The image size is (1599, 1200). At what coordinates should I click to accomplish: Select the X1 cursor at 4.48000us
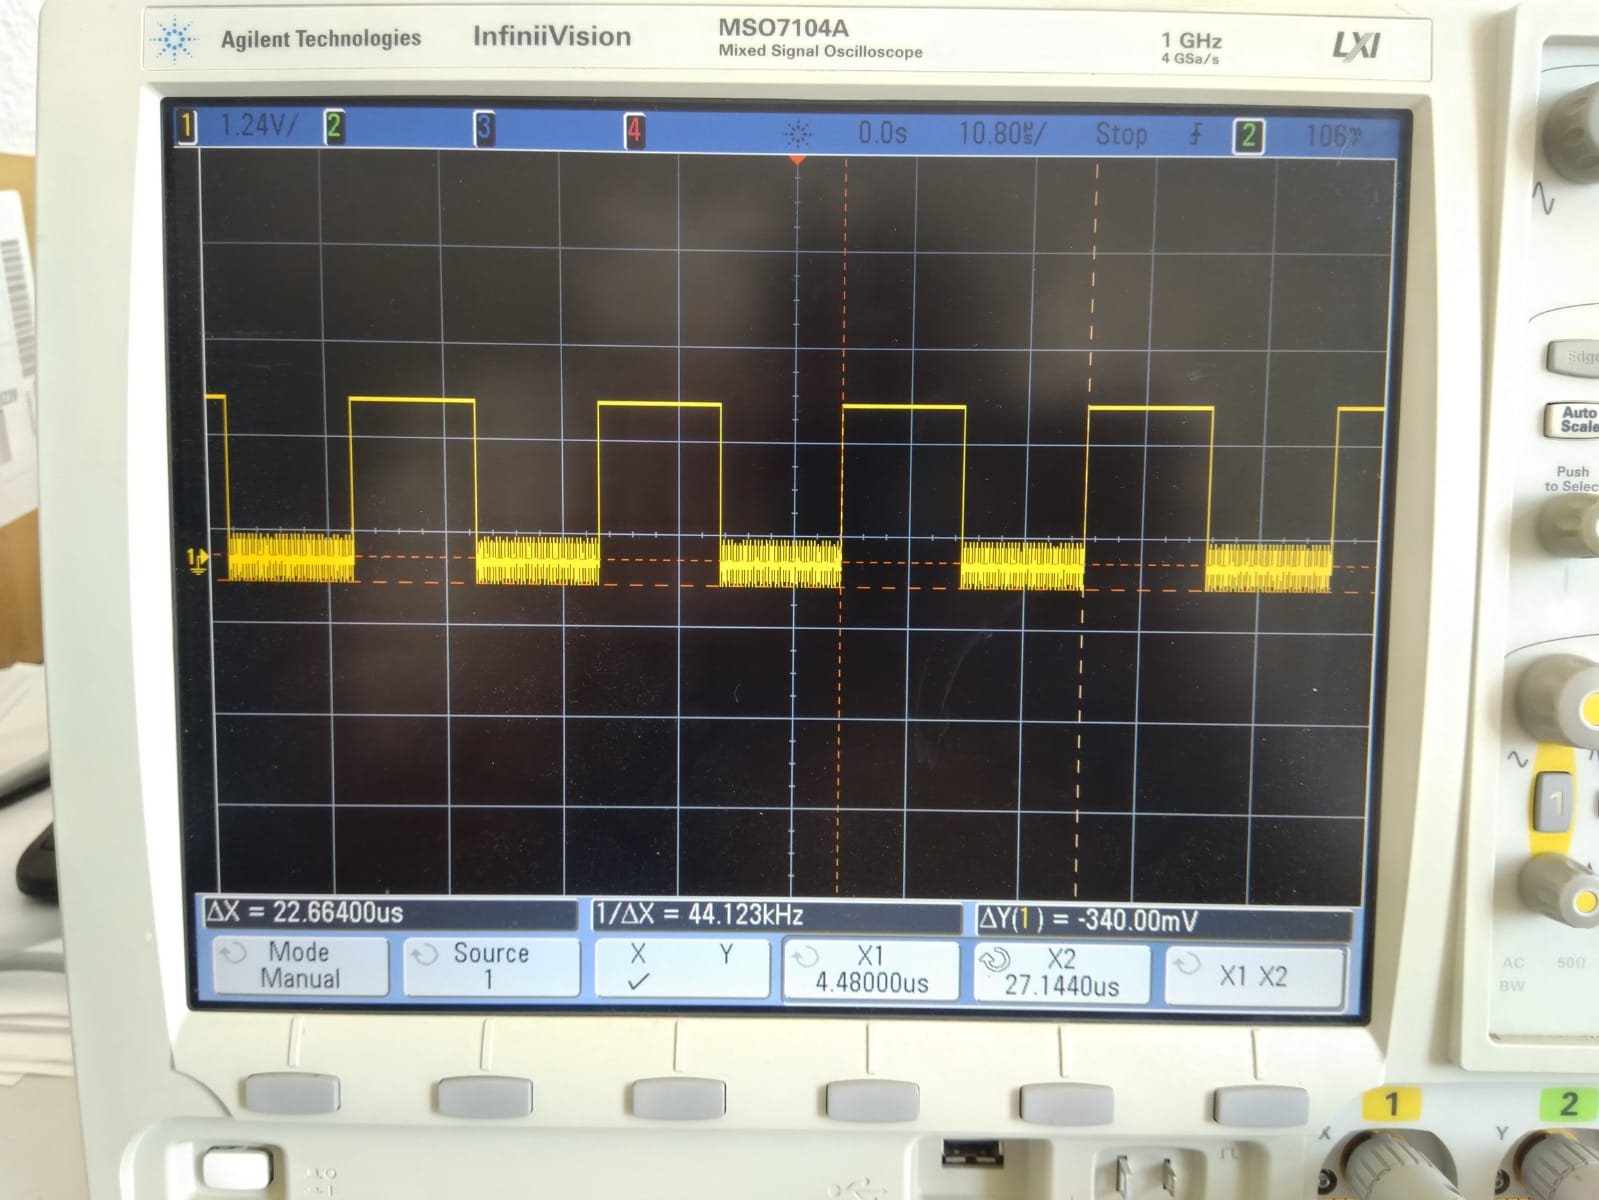[872, 968]
